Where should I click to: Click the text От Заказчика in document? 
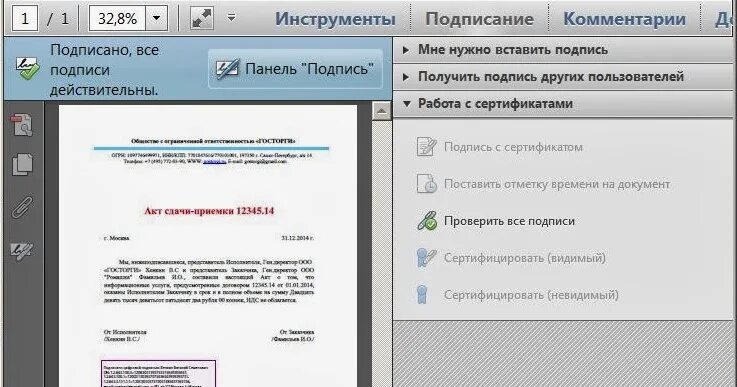[297, 332]
